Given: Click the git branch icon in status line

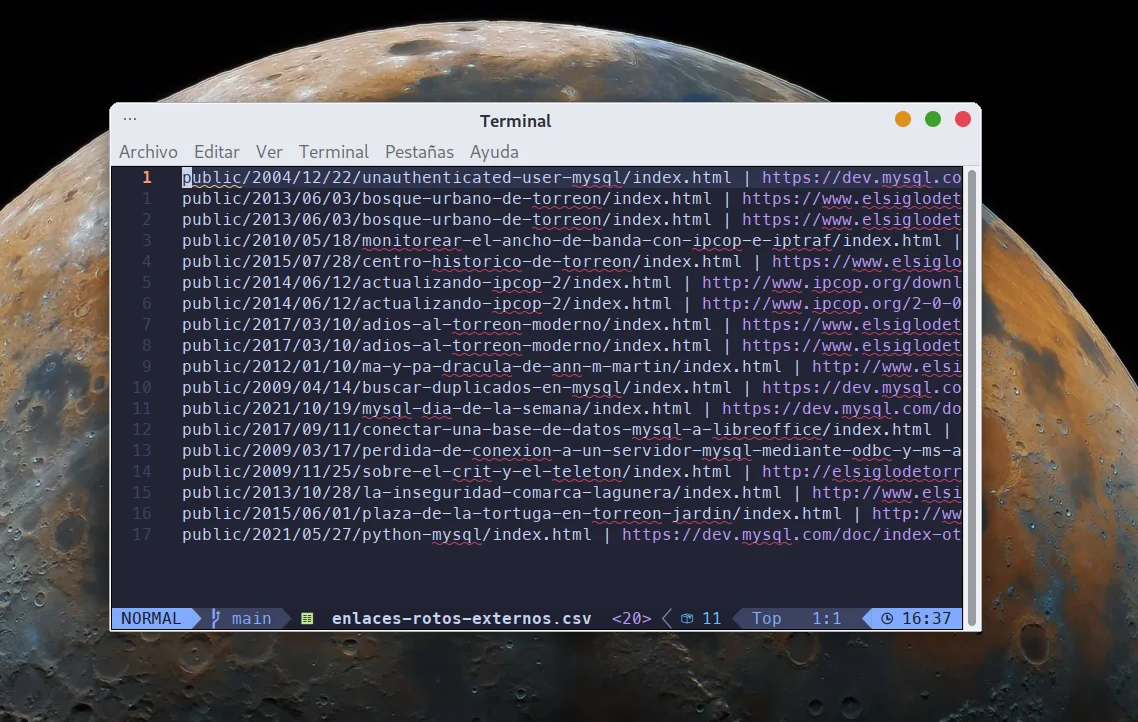Looking at the screenshot, I should click(x=216, y=618).
